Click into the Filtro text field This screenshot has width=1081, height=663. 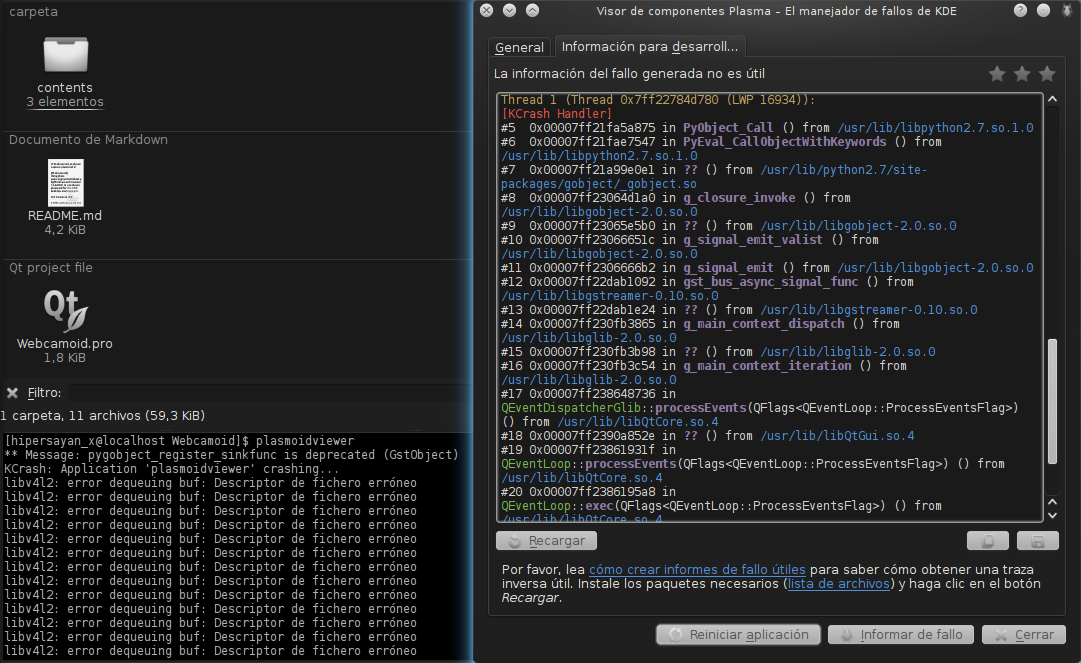coord(260,393)
